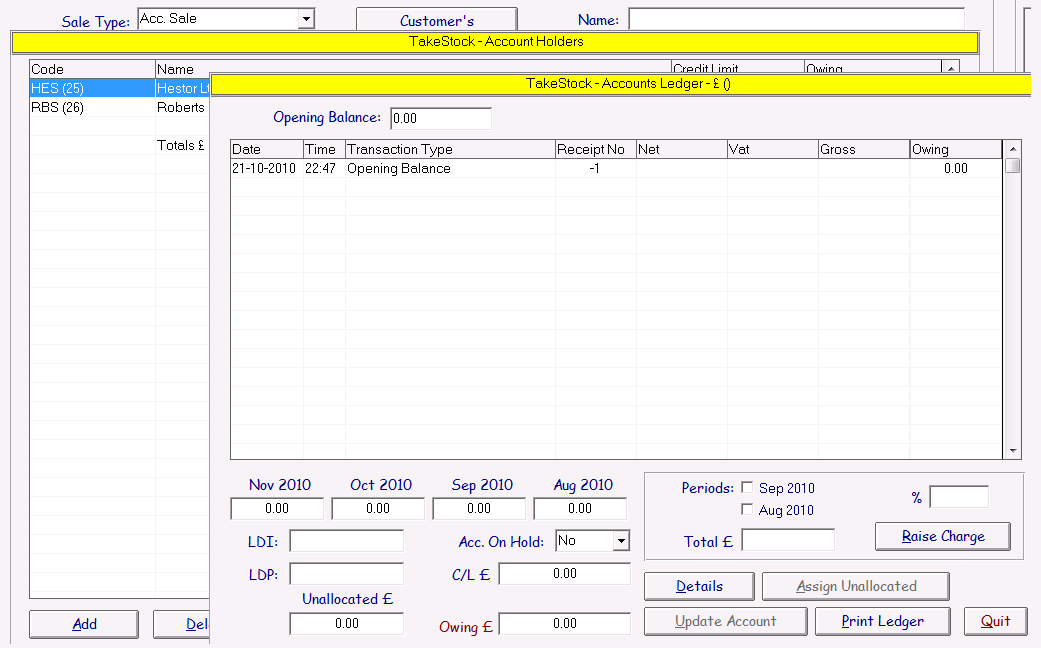Click the LDI input field
This screenshot has height=648, width=1041.
click(347, 541)
